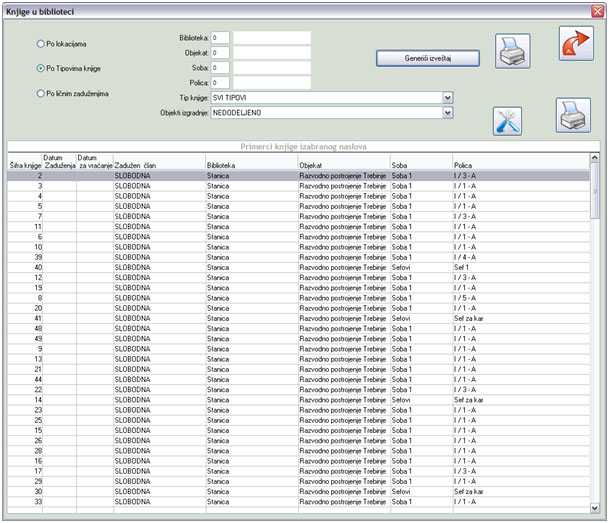
Task: Click the Šifra knjige column header
Action: coord(24,163)
